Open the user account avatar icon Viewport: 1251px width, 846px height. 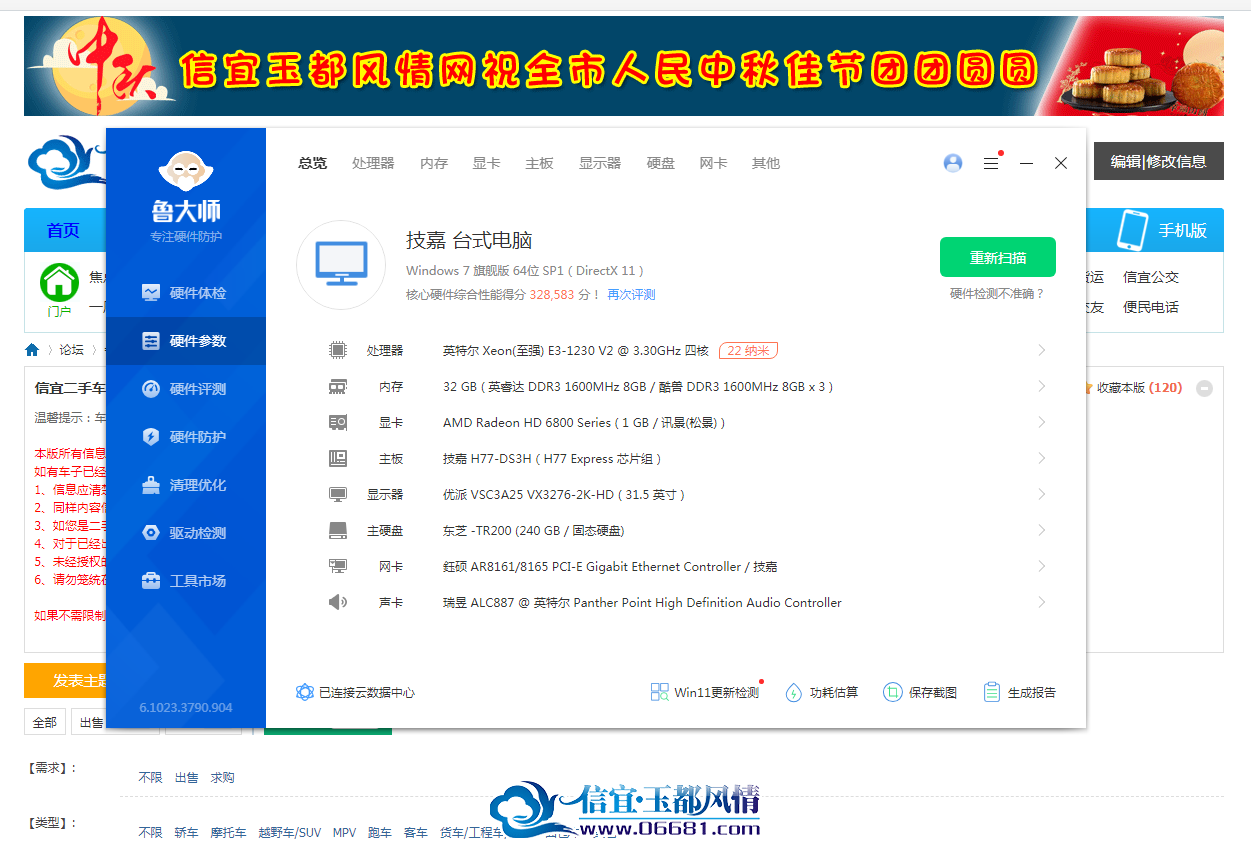[x=953, y=163]
